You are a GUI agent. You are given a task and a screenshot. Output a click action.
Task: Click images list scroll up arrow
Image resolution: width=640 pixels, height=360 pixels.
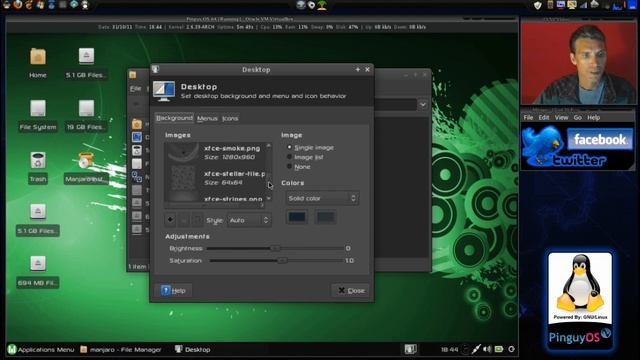269,145
